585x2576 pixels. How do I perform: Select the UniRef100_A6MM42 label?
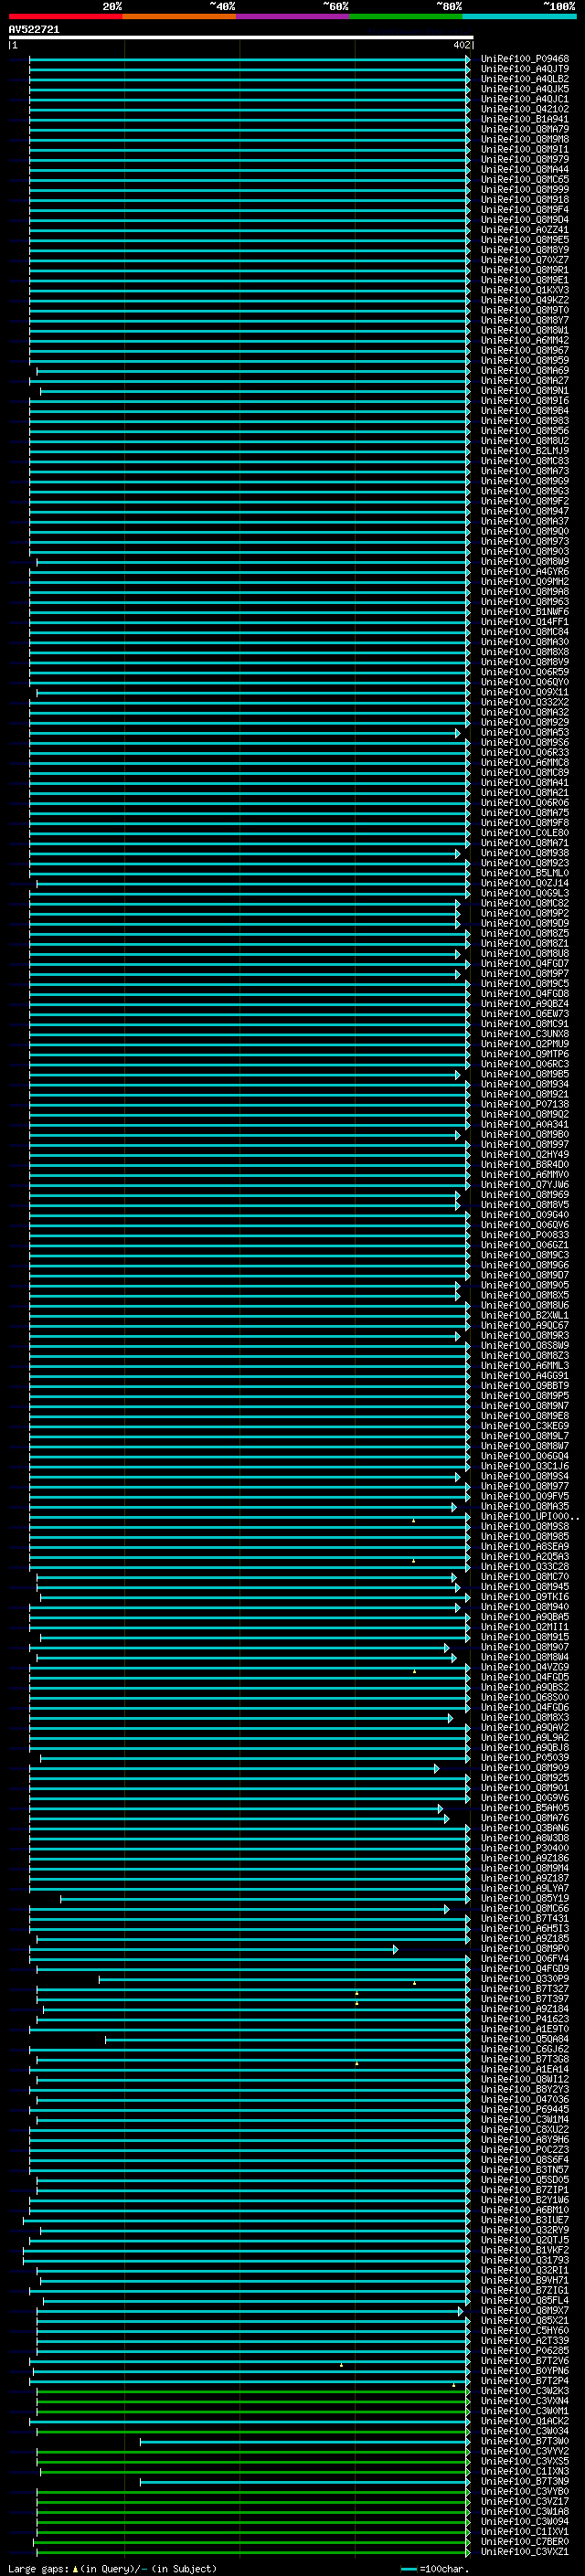pos(525,340)
